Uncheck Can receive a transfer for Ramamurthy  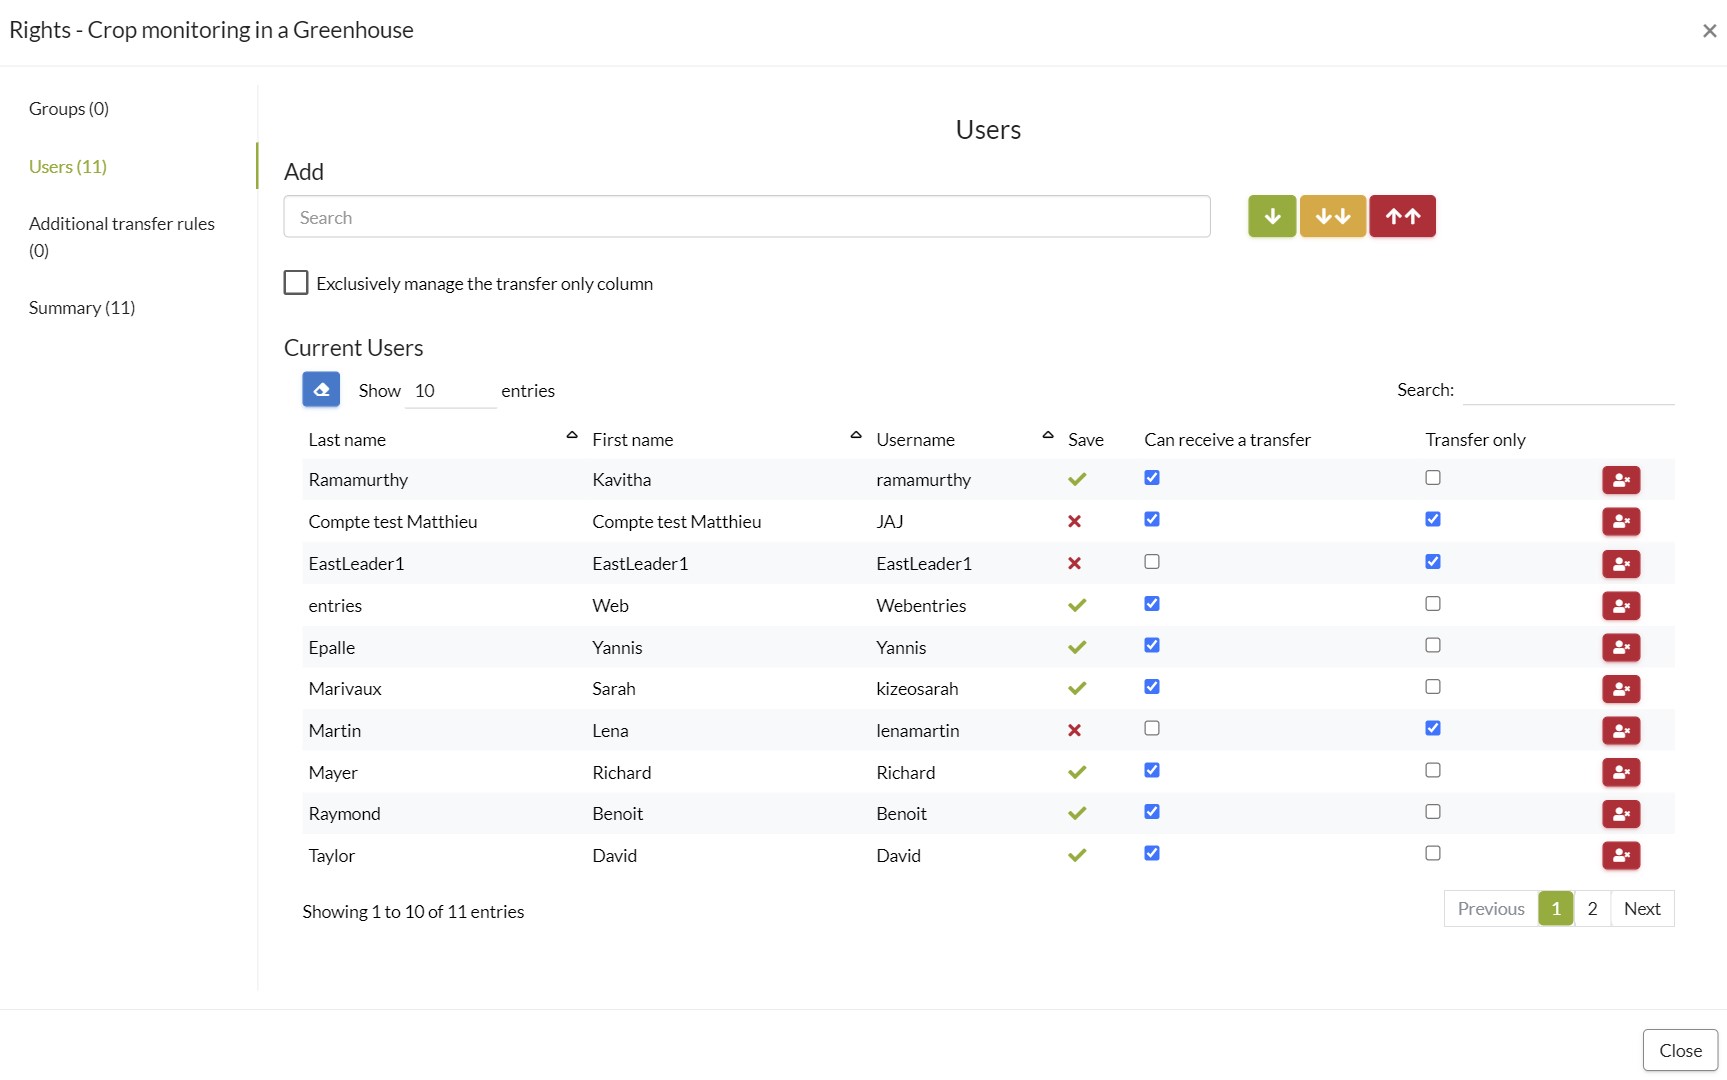click(1152, 478)
